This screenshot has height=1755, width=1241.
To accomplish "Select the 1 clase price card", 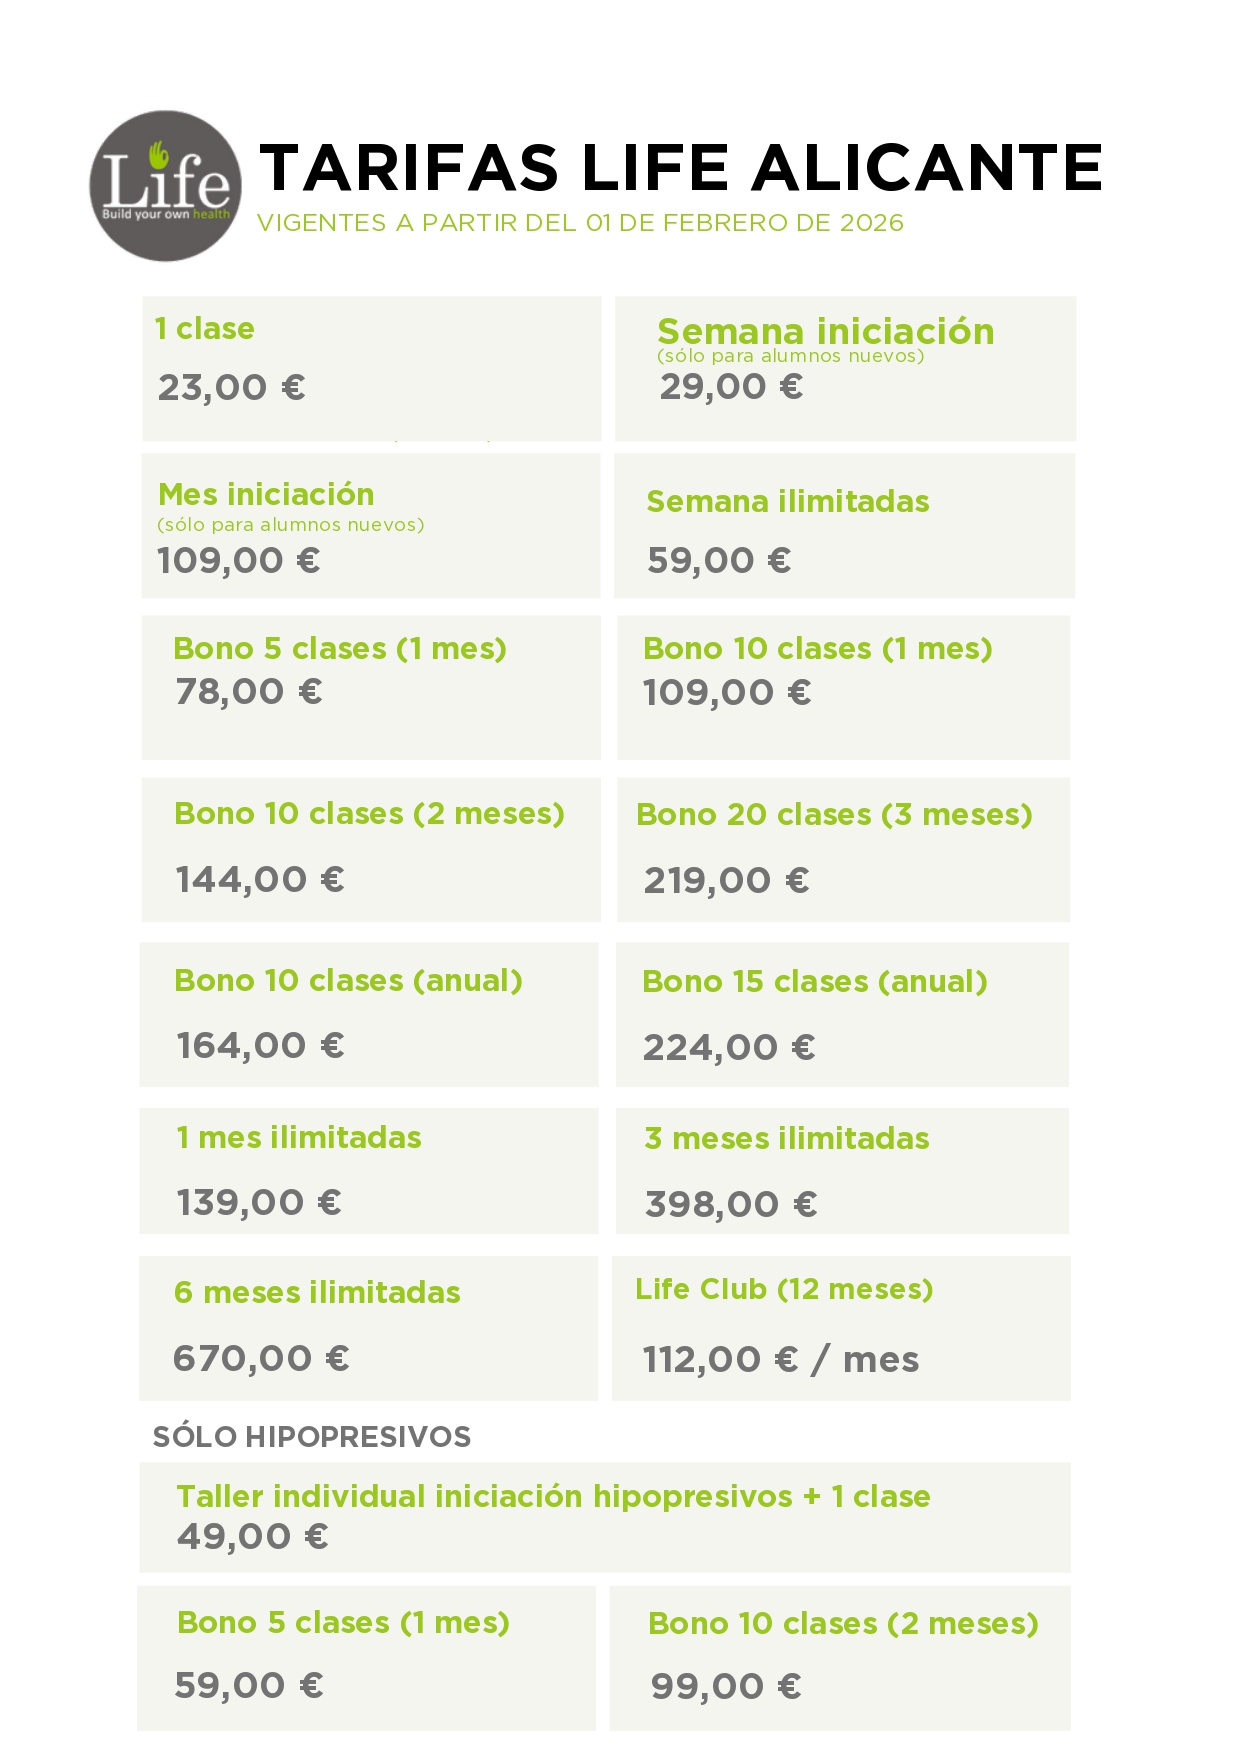I will pyautogui.click(x=372, y=368).
